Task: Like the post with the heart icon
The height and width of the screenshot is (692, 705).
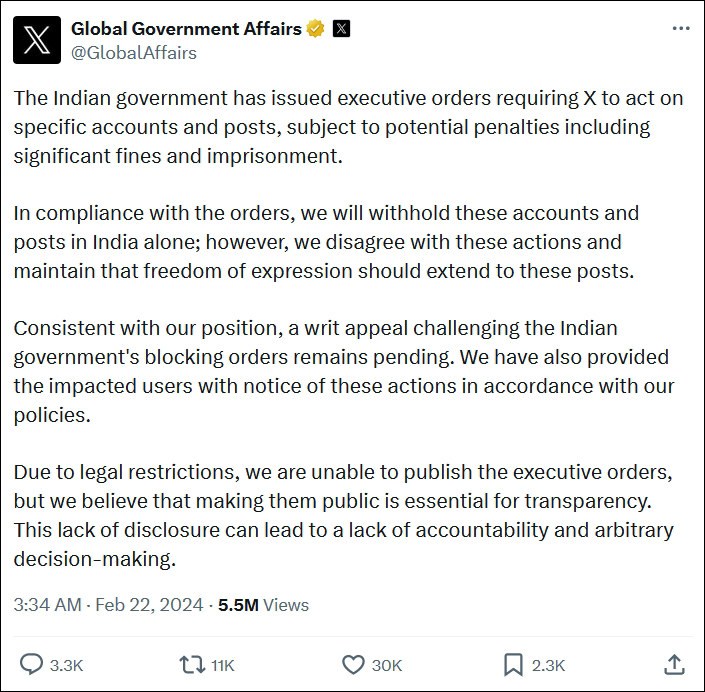Action: 353,664
